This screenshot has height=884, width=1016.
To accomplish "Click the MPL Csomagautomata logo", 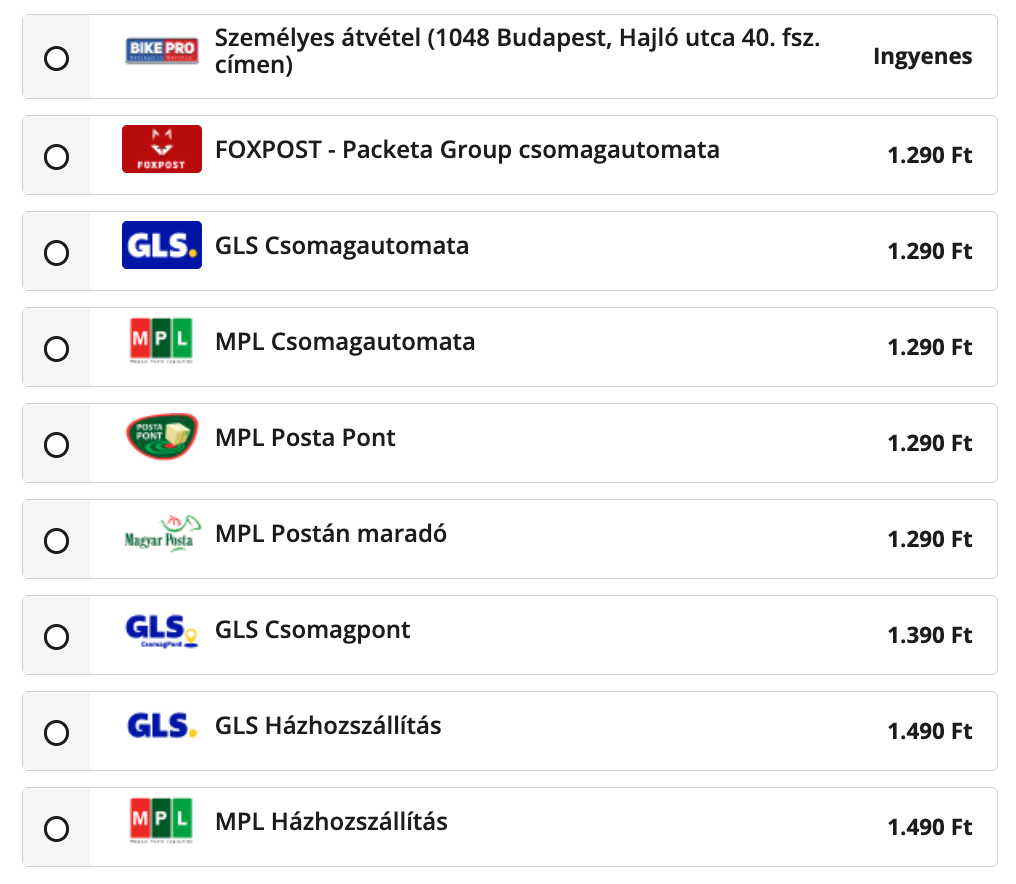I will coord(161,341).
